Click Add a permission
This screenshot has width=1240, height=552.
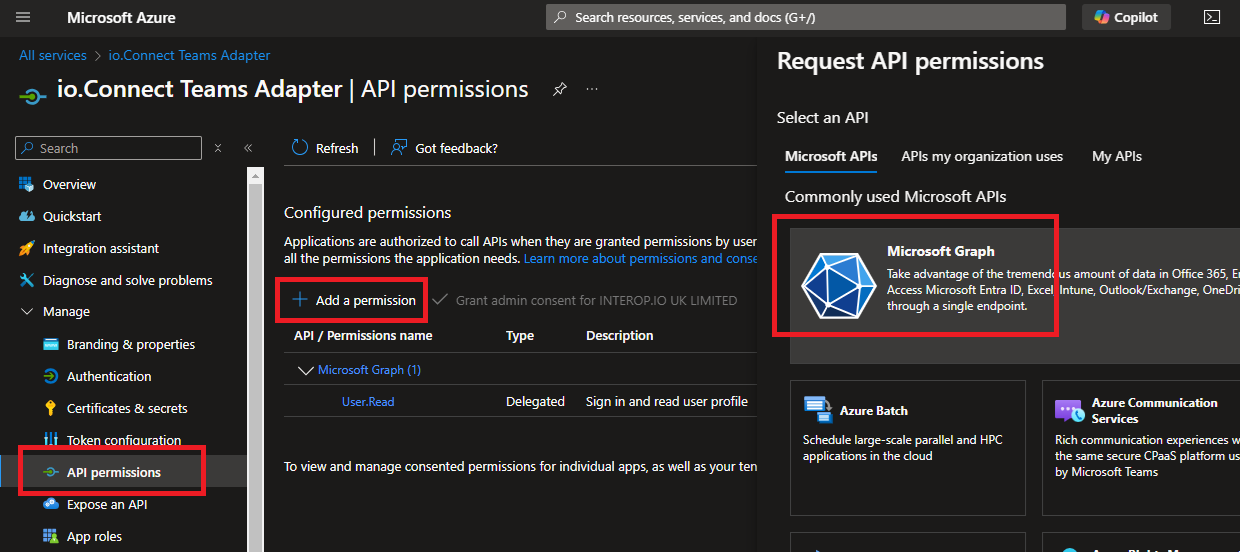tap(354, 300)
